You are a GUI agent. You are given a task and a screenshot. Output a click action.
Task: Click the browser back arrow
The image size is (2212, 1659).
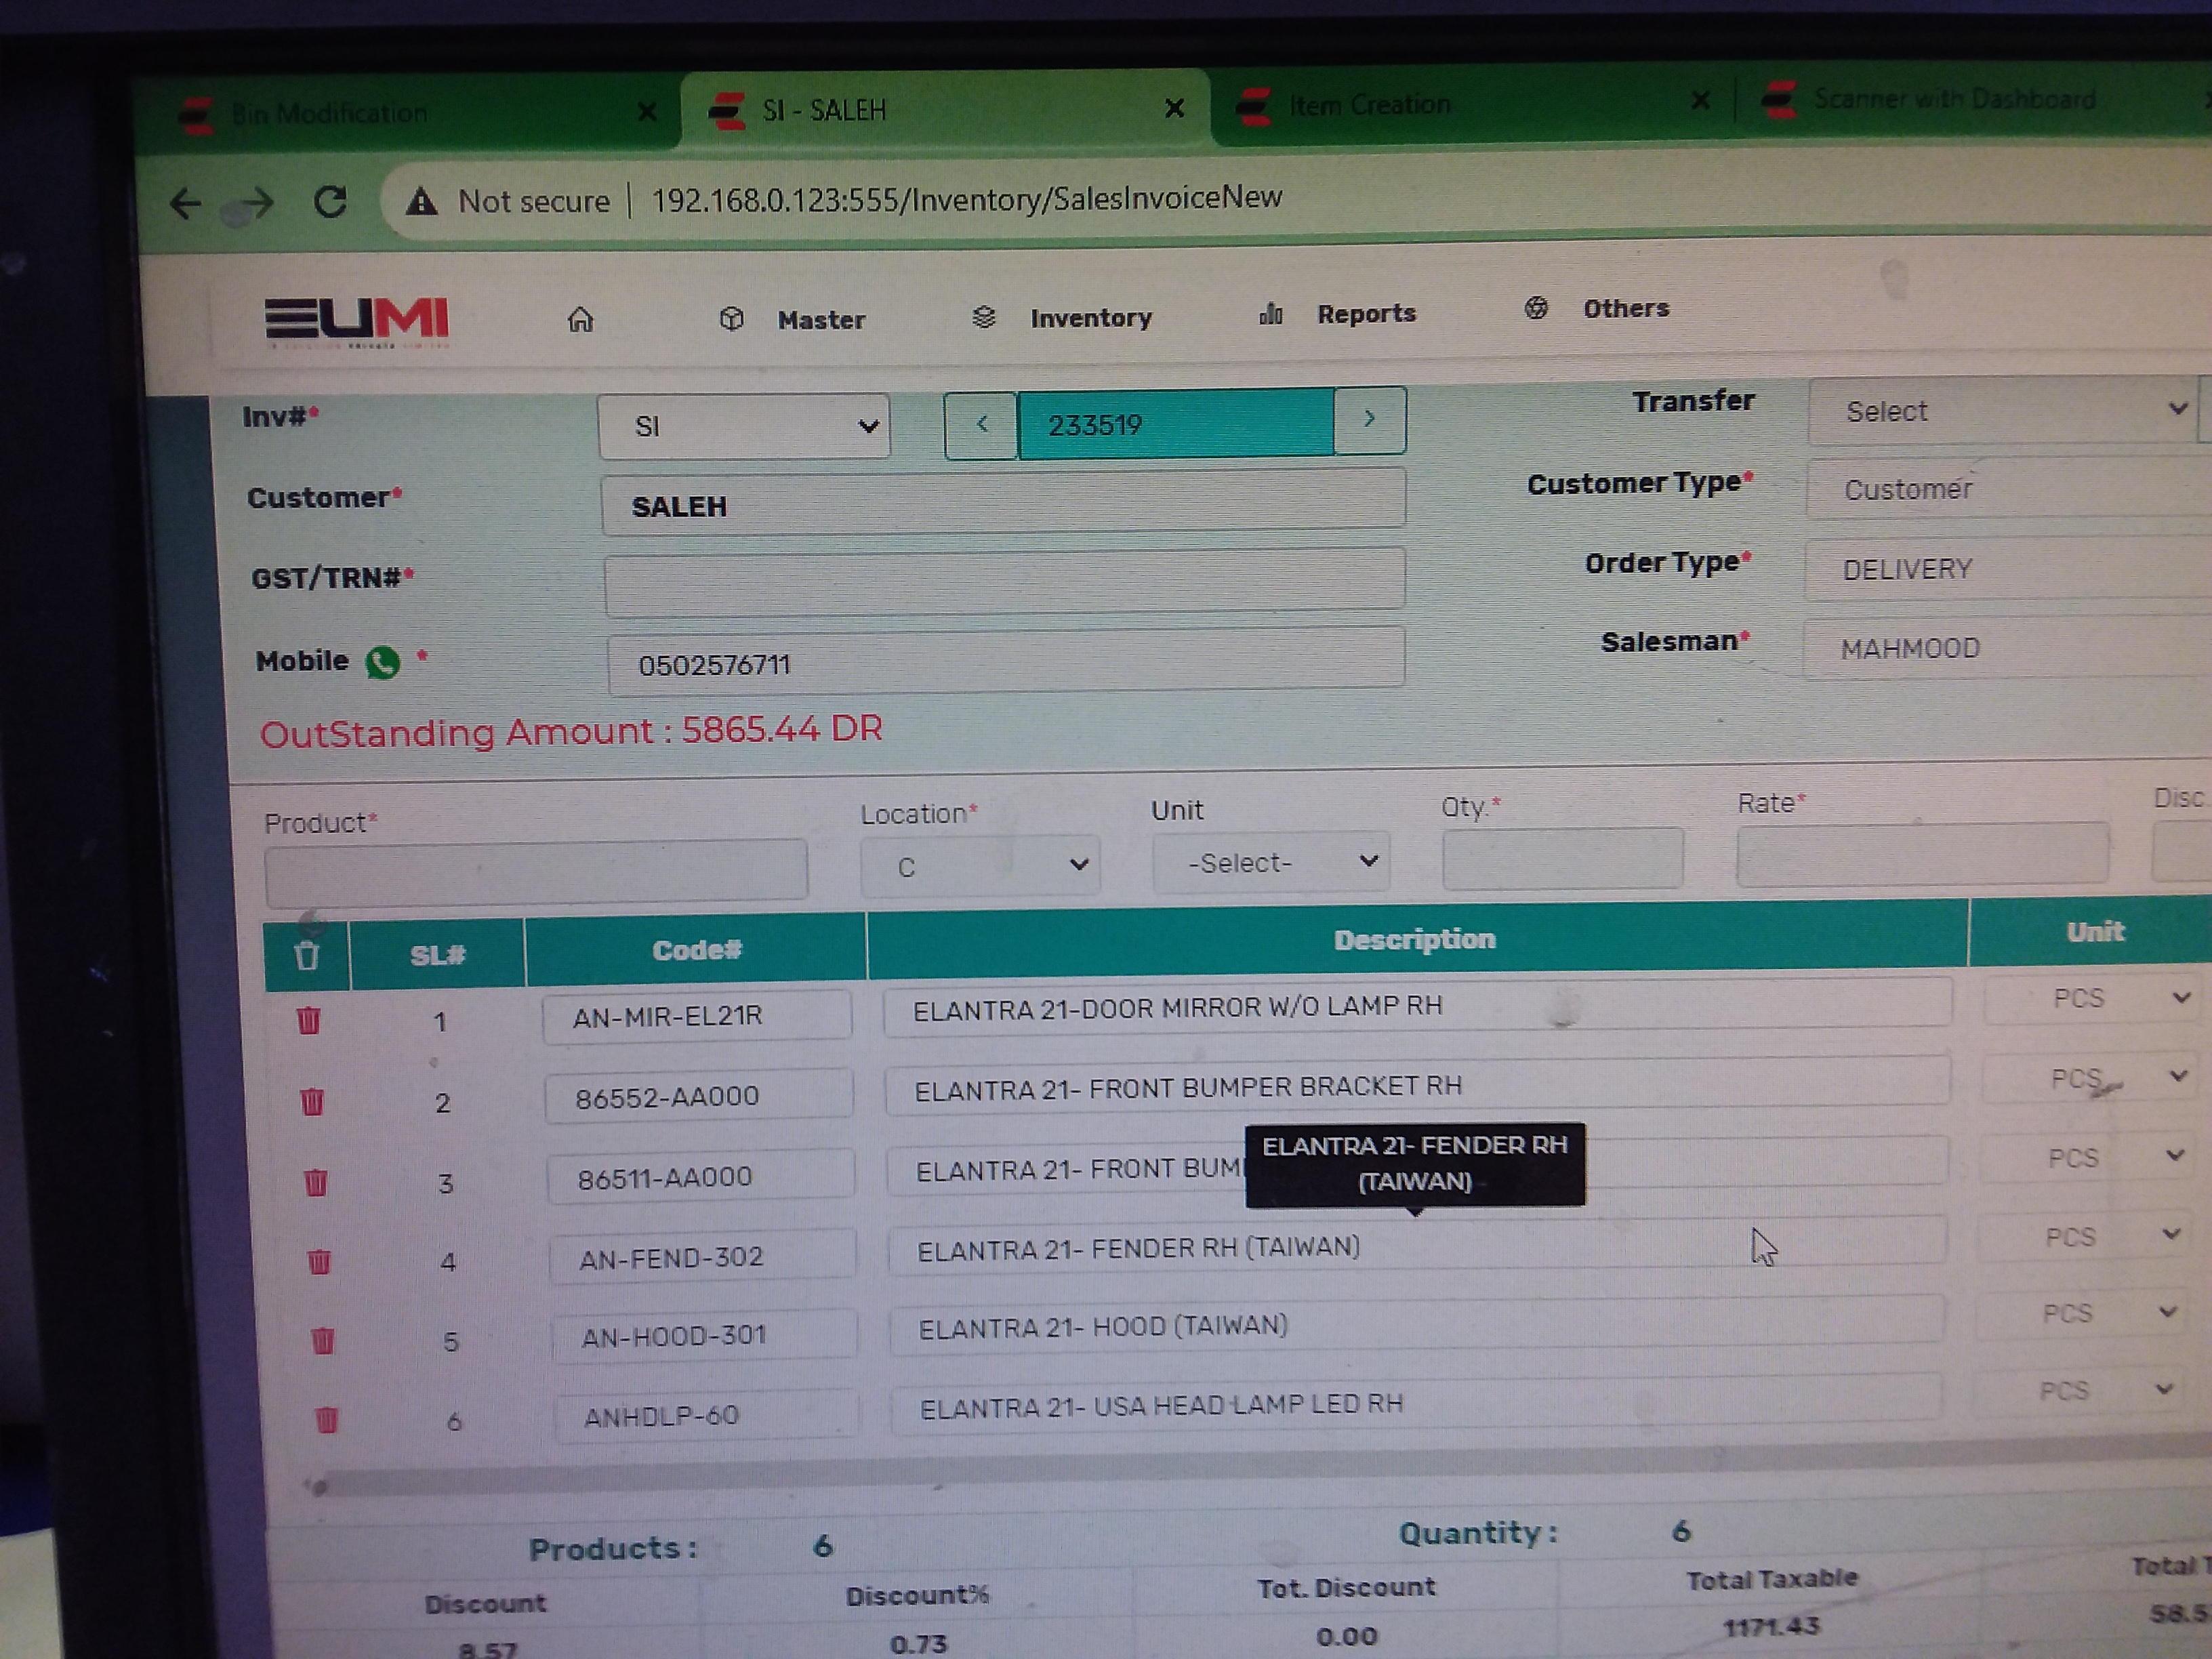point(186,204)
